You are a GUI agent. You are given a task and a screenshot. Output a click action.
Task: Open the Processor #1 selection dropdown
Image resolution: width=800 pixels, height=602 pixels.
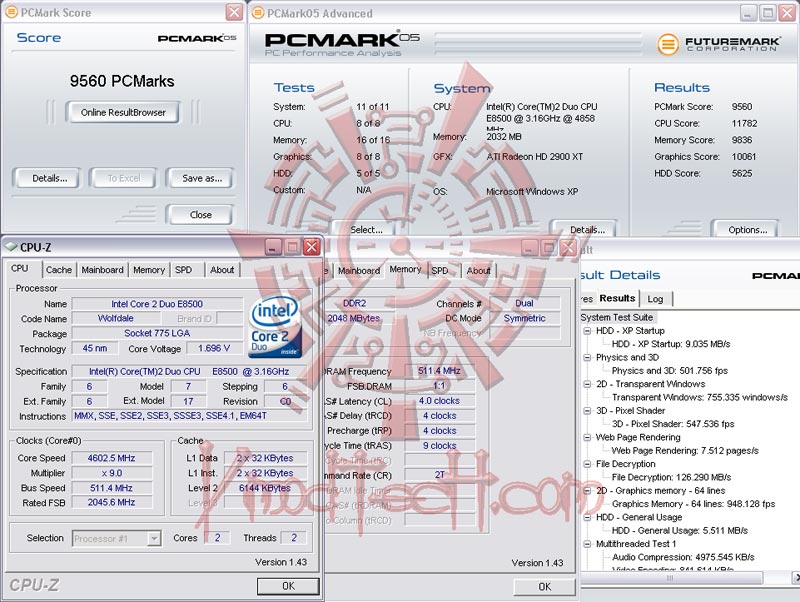pos(116,538)
